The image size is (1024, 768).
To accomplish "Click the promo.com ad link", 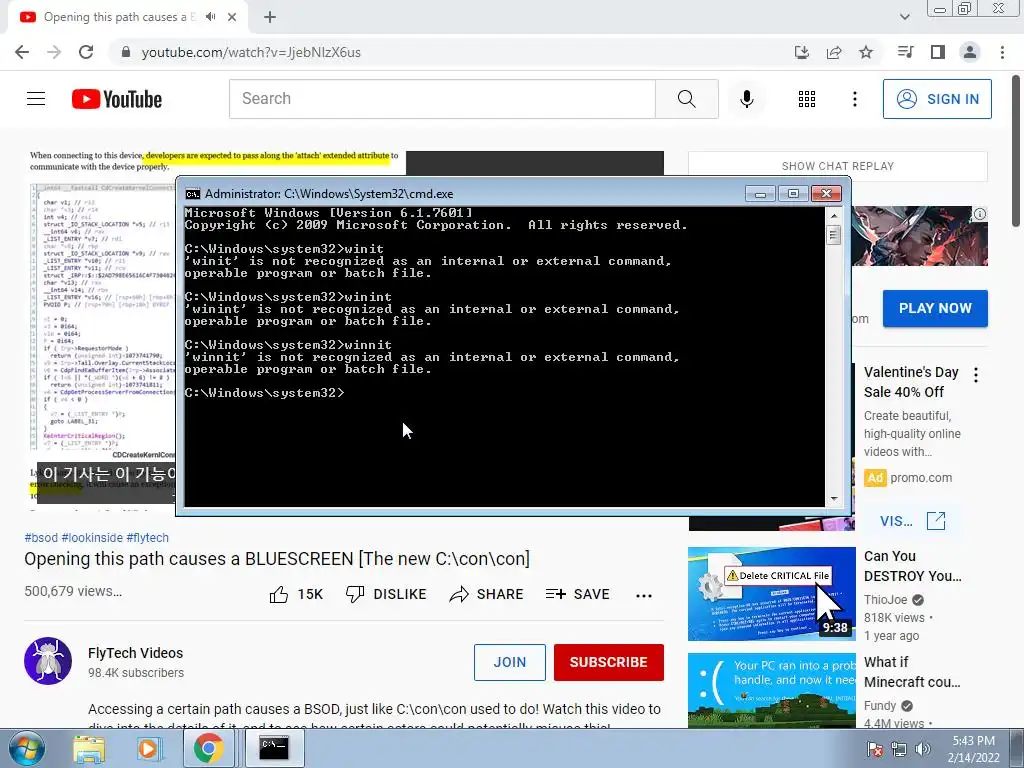I will (921, 477).
